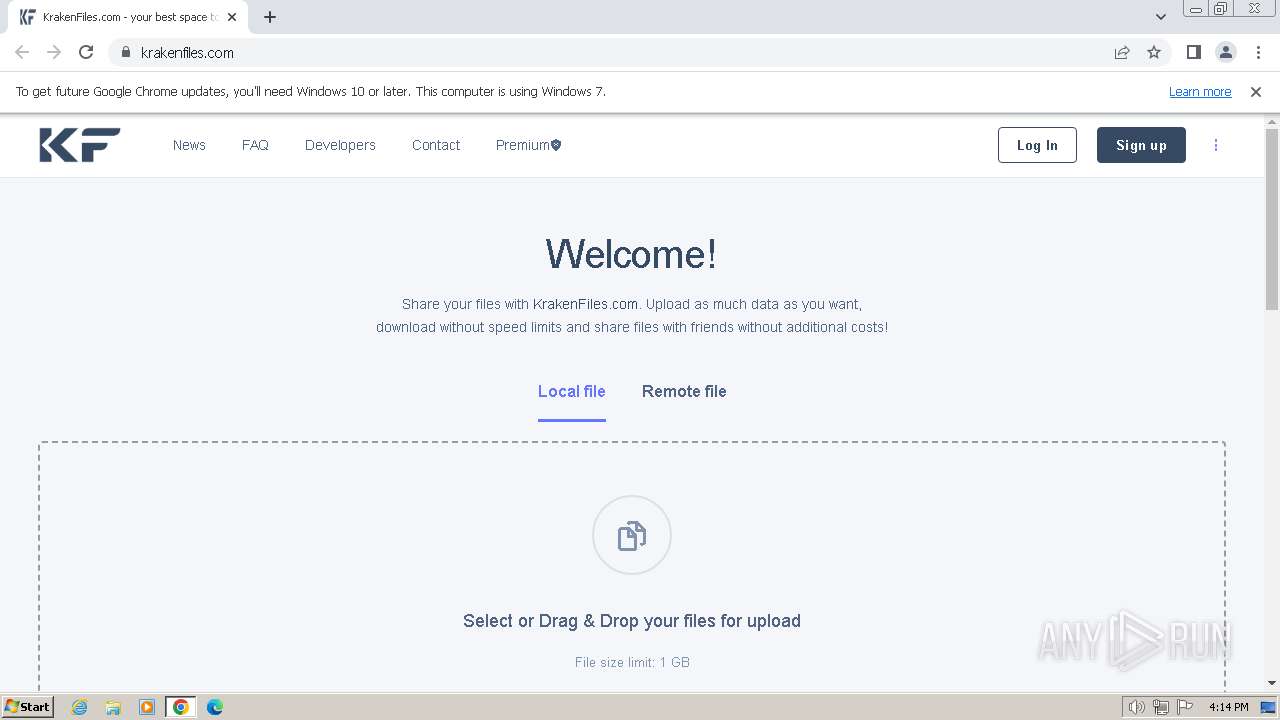Click the scroll up arrow of page scrollbar
1280x720 pixels.
pos(1272,122)
